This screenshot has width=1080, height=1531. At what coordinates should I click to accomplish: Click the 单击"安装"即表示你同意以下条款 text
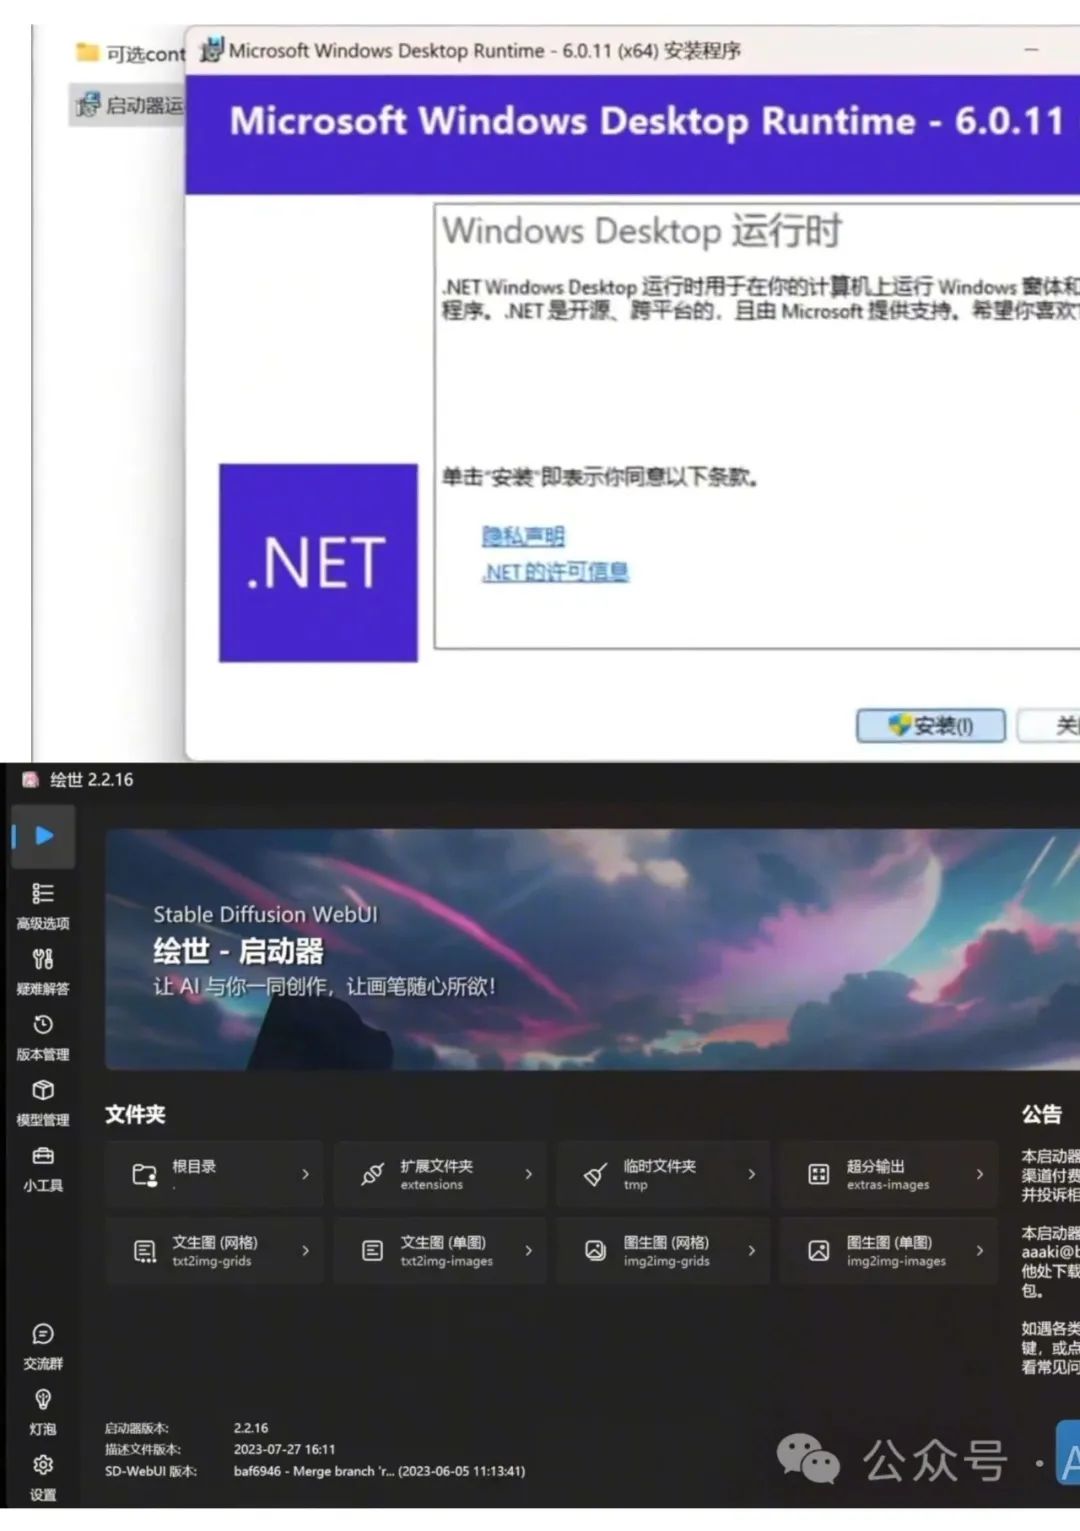(600, 477)
